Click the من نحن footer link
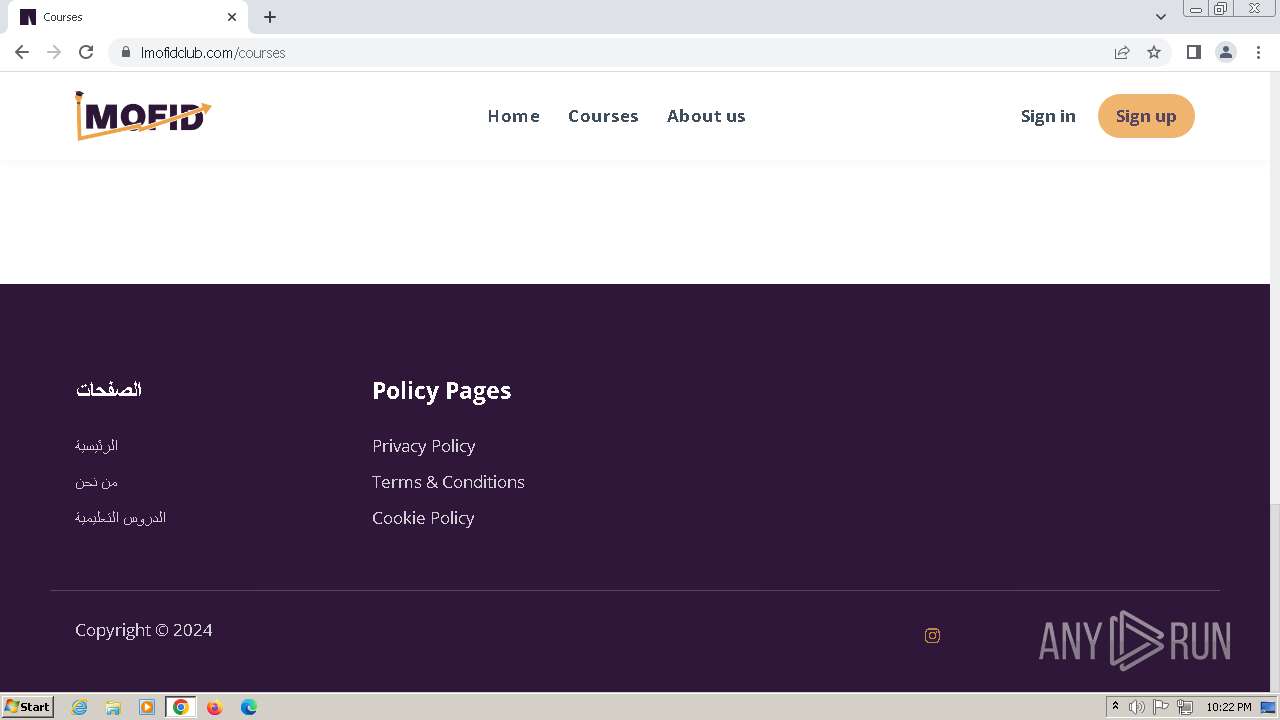The image size is (1280, 720). point(96,481)
